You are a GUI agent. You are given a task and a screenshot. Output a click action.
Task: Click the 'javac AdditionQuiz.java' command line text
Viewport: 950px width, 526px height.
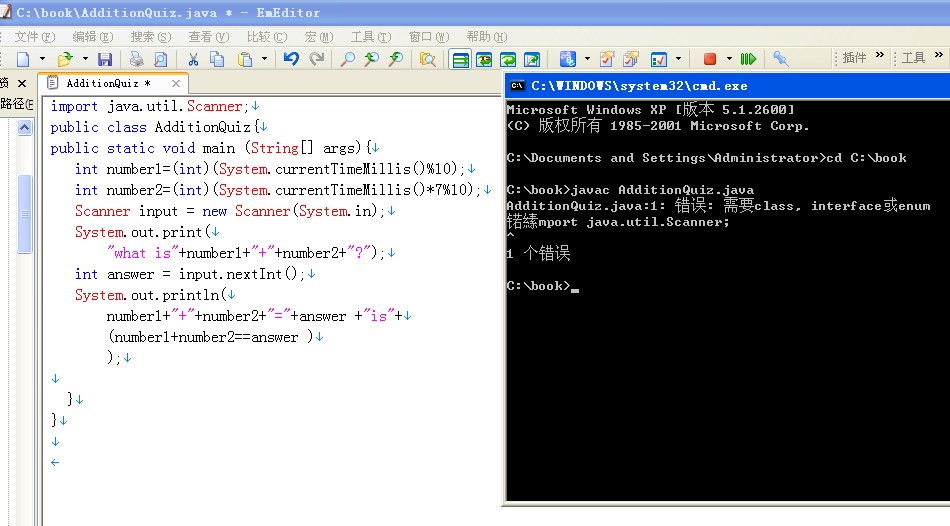[x=662, y=190]
